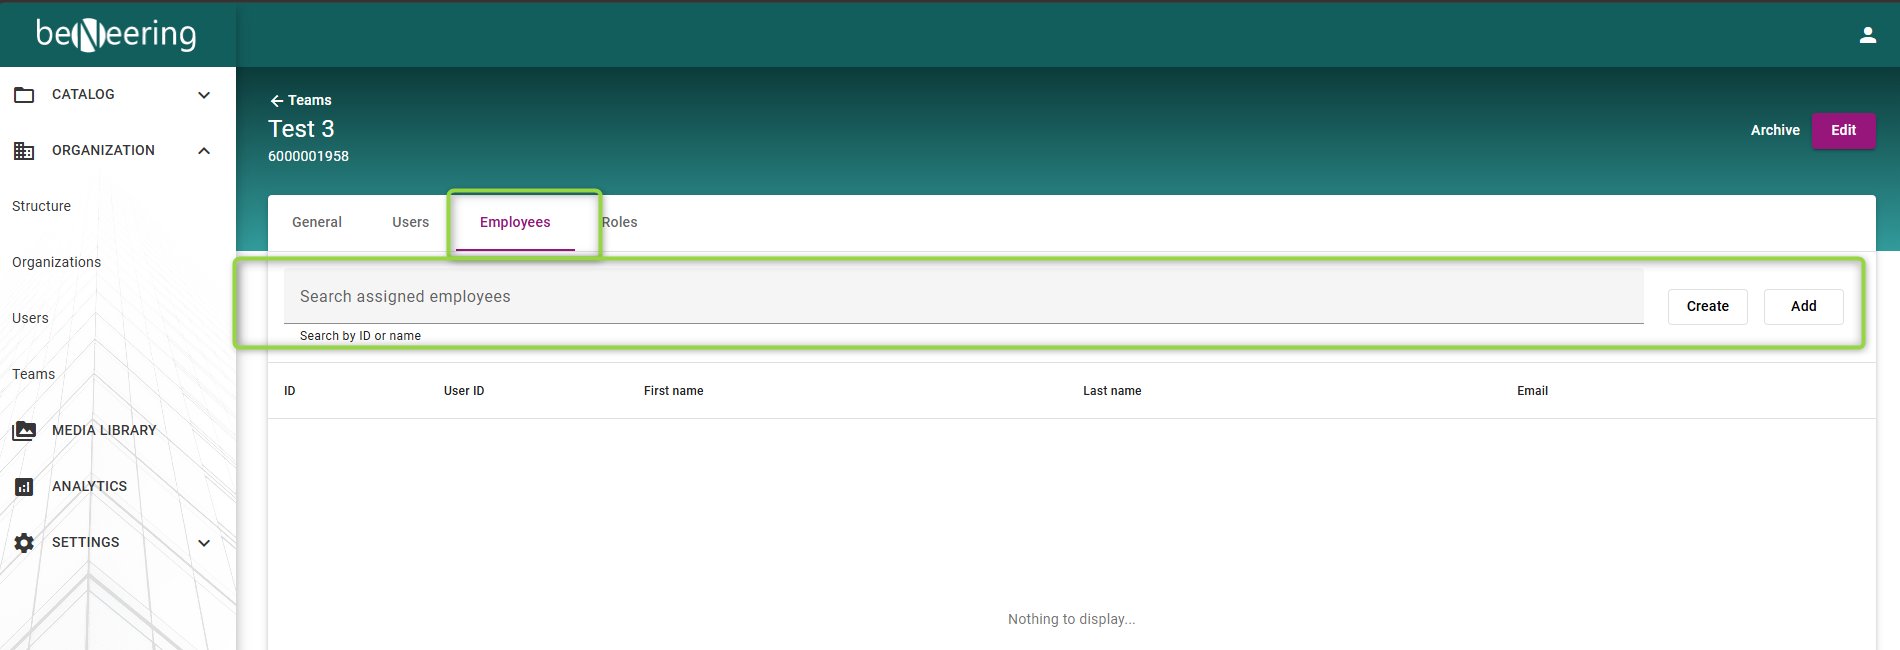Click the Email column header

click(x=1532, y=391)
